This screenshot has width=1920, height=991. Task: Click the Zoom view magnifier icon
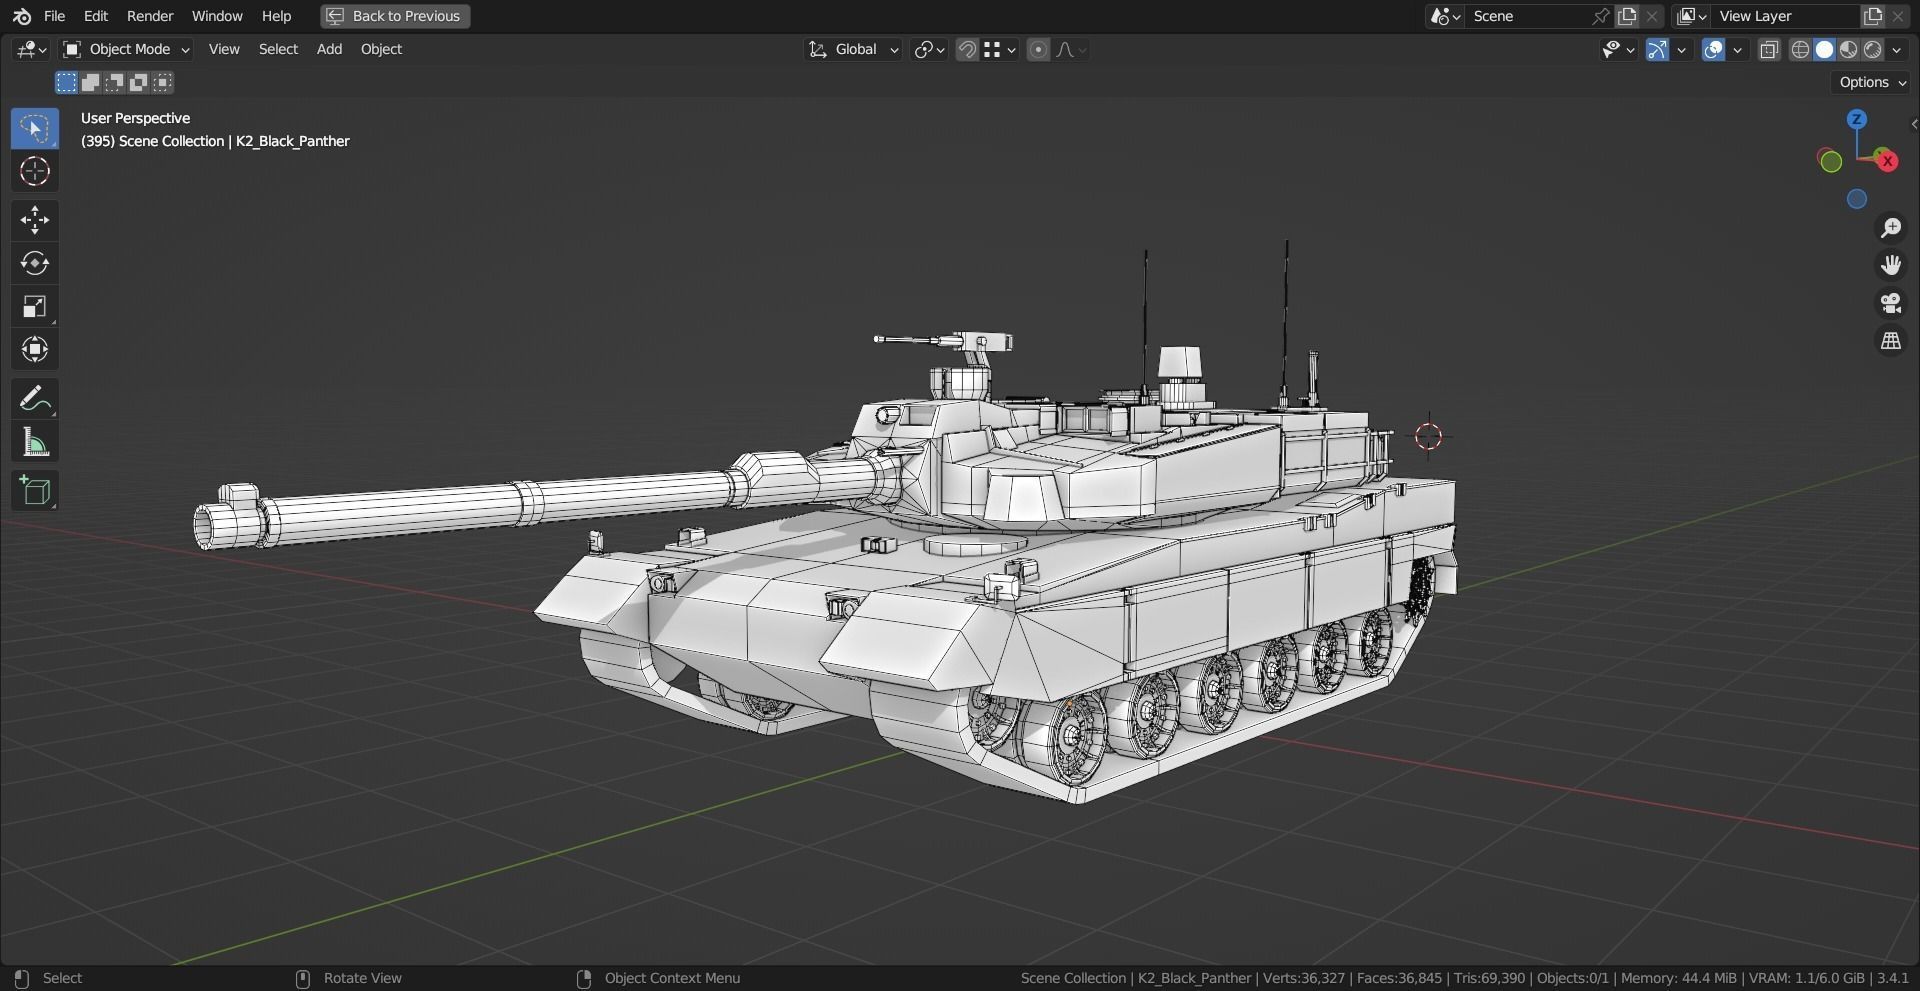click(x=1891, y=228)
